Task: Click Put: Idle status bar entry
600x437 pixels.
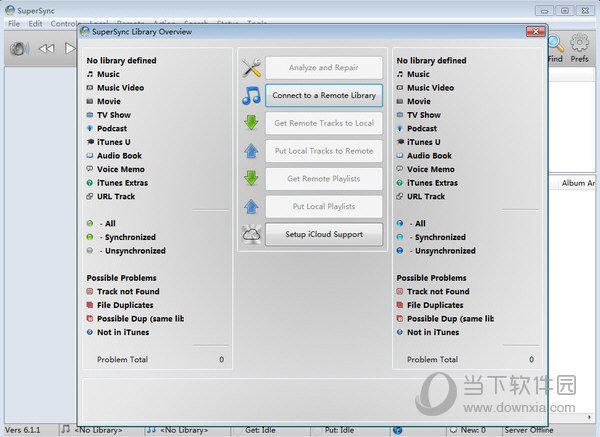Action: click(339, 430)
